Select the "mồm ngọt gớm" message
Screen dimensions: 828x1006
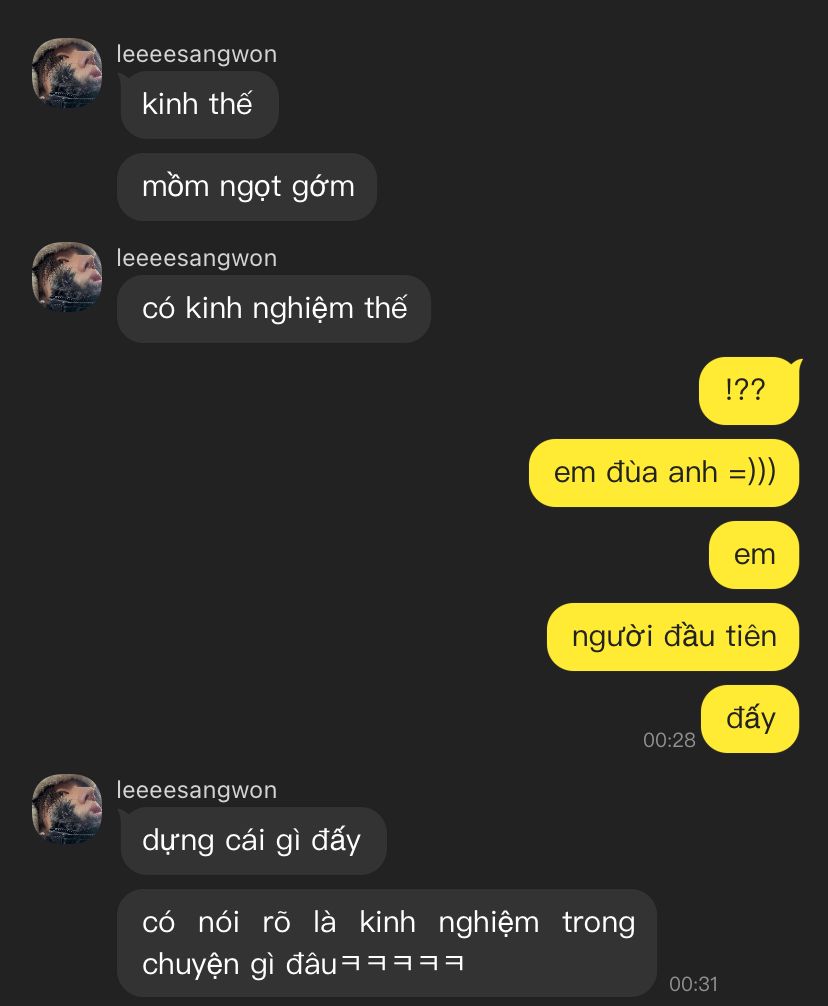[x=247, y=187]
